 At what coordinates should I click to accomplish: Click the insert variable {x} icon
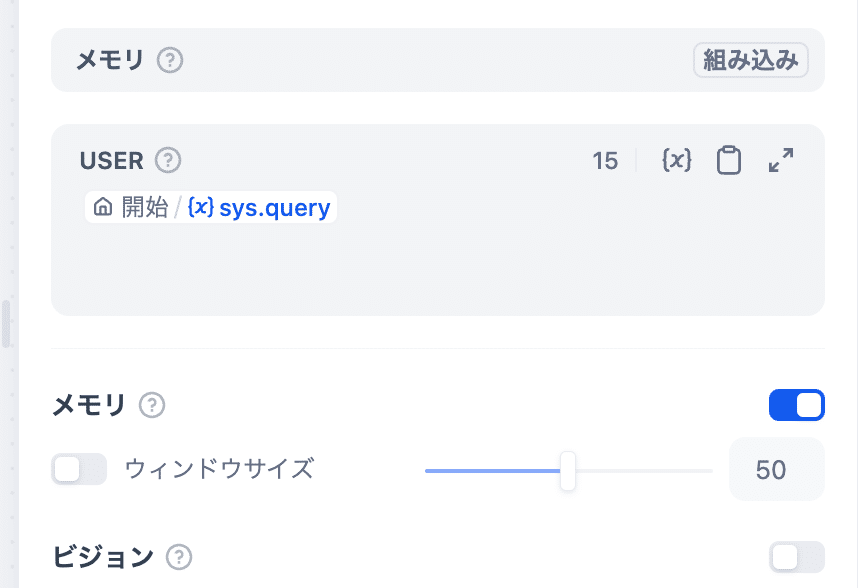point(677,160)
